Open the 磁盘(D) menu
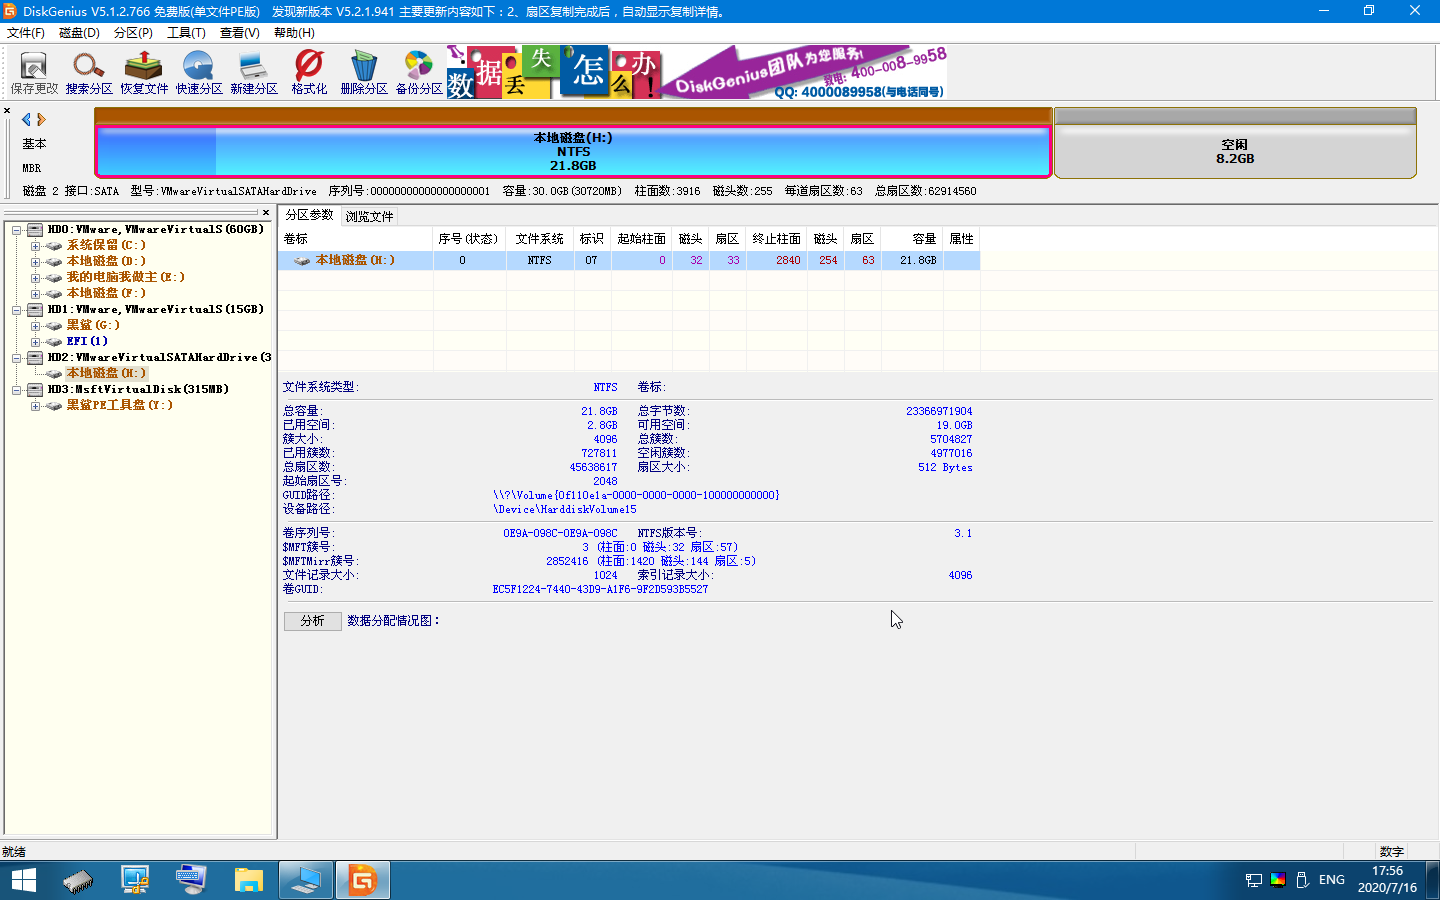The height and width of the screenshot is (900, 1440). [x=79, y=33]
